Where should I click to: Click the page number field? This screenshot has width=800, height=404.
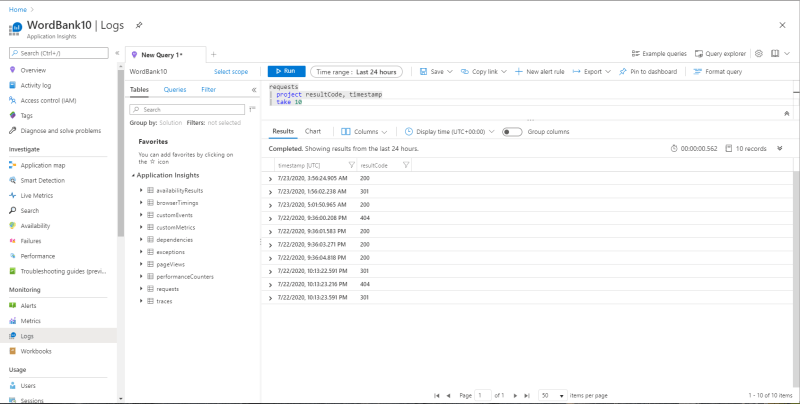(x=483, y=395)
